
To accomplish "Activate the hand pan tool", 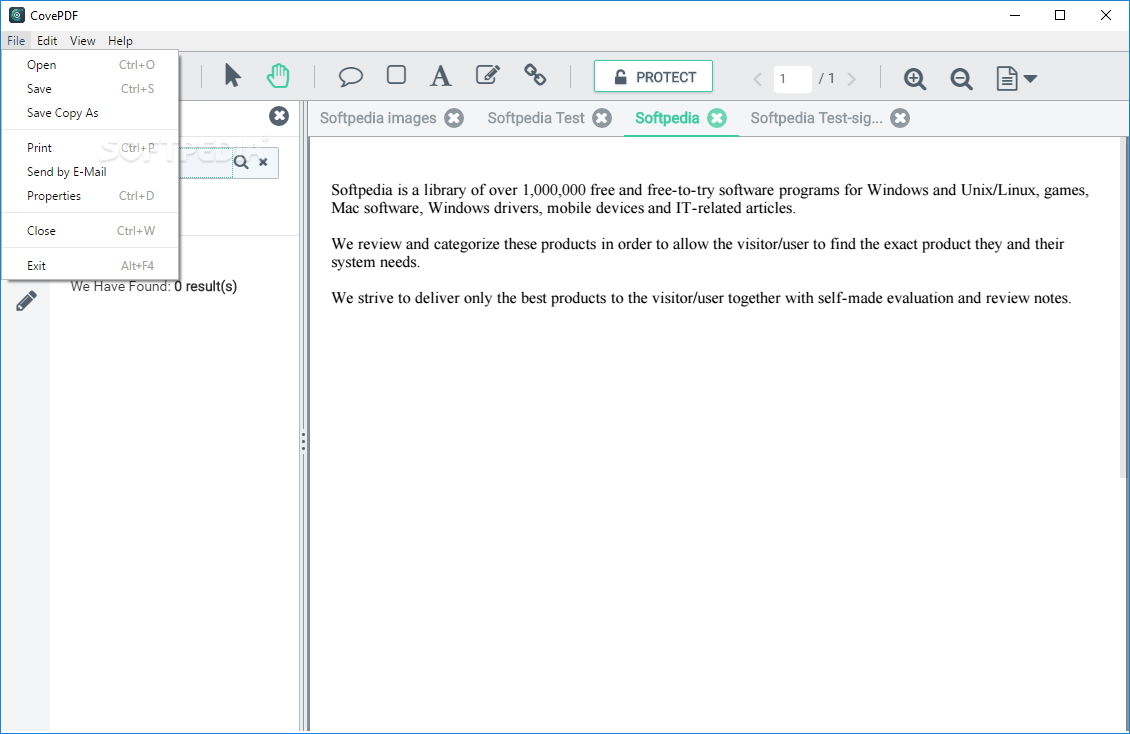I will coord(278,76).
